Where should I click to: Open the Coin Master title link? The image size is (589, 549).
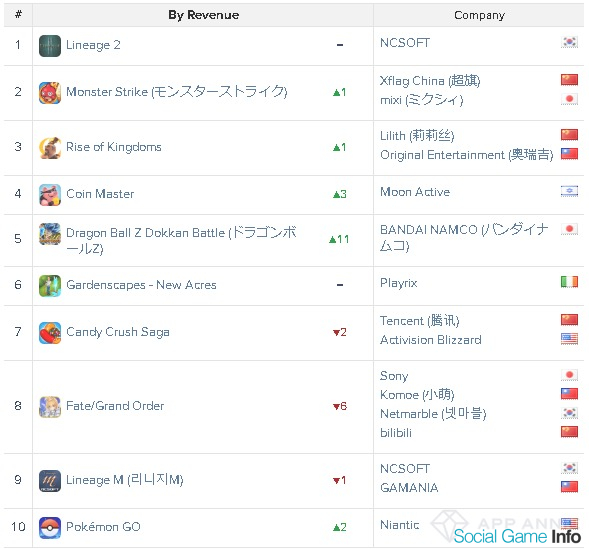coord(100,194)
